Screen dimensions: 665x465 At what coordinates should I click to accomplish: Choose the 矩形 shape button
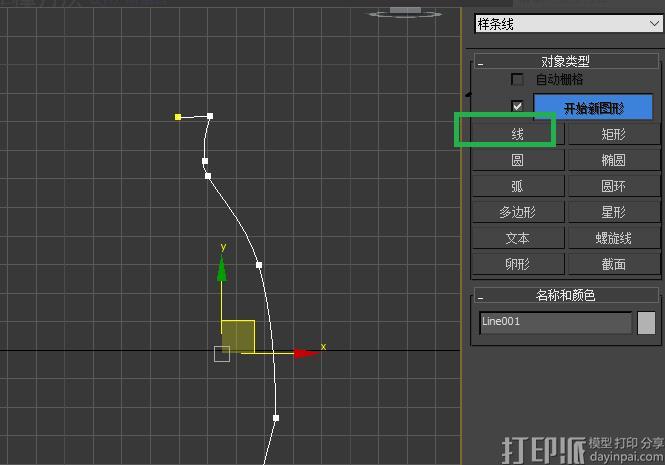pyautogui.click(x=613, y=133)
